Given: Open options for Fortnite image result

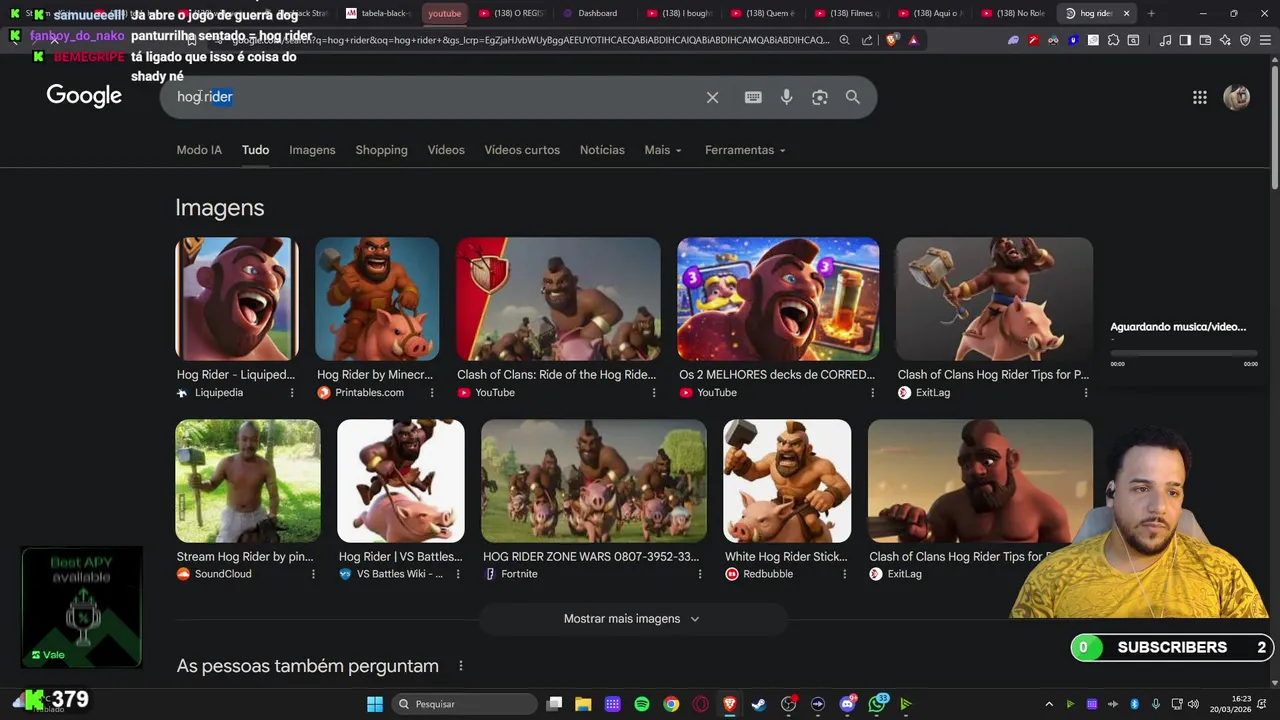Looking at the screenshot, I should (700, 574).
